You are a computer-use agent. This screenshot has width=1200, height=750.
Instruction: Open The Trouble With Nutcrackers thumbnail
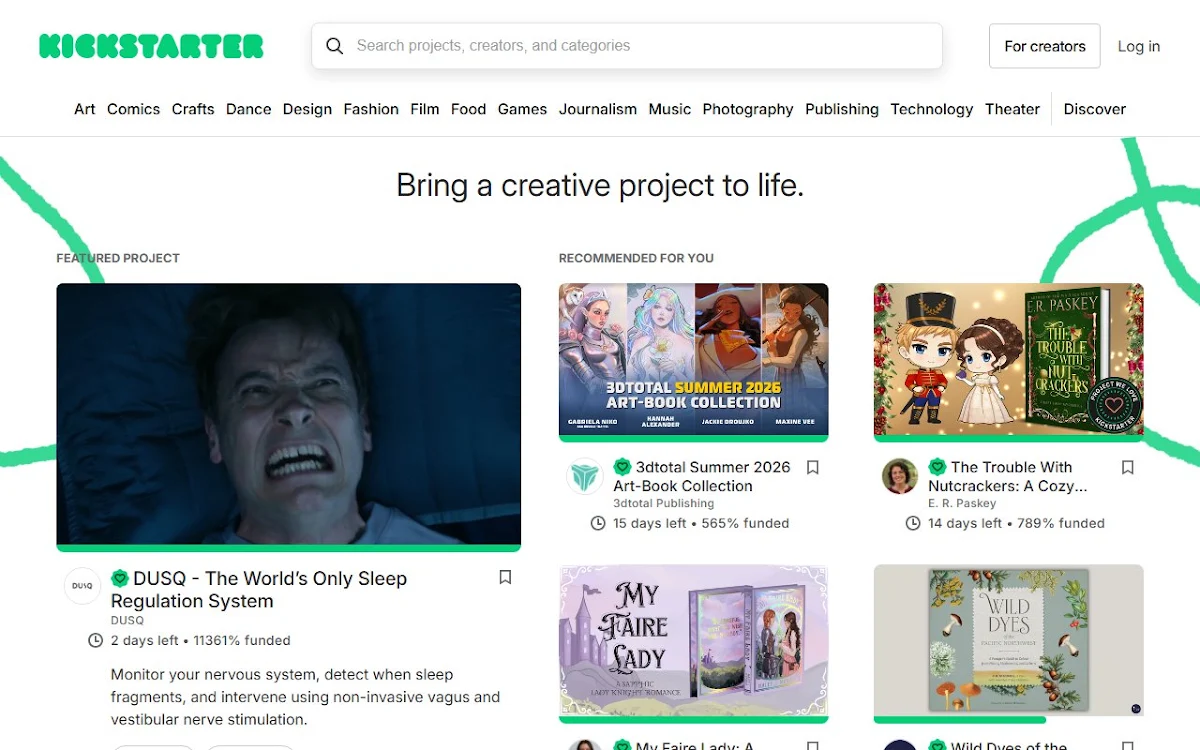(x=1009, y=359)
